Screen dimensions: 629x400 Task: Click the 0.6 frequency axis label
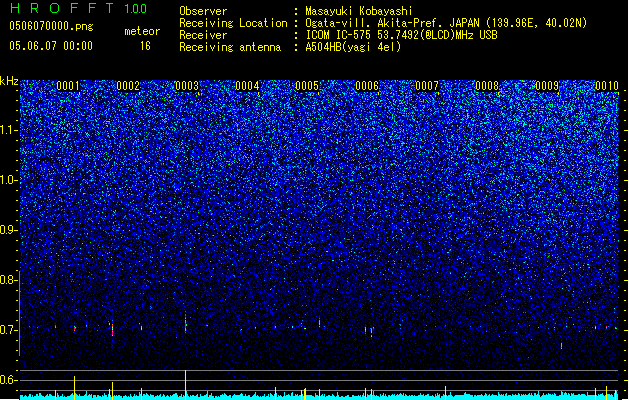[x=9, y=380]
